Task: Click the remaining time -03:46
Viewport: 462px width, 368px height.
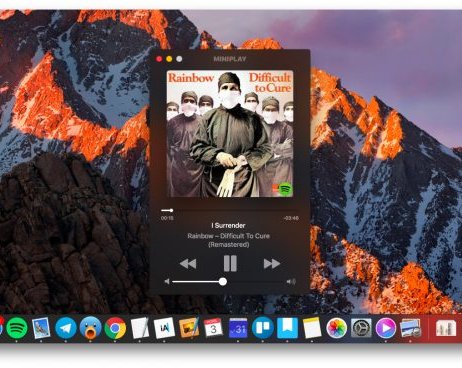Action: (291, 218)
